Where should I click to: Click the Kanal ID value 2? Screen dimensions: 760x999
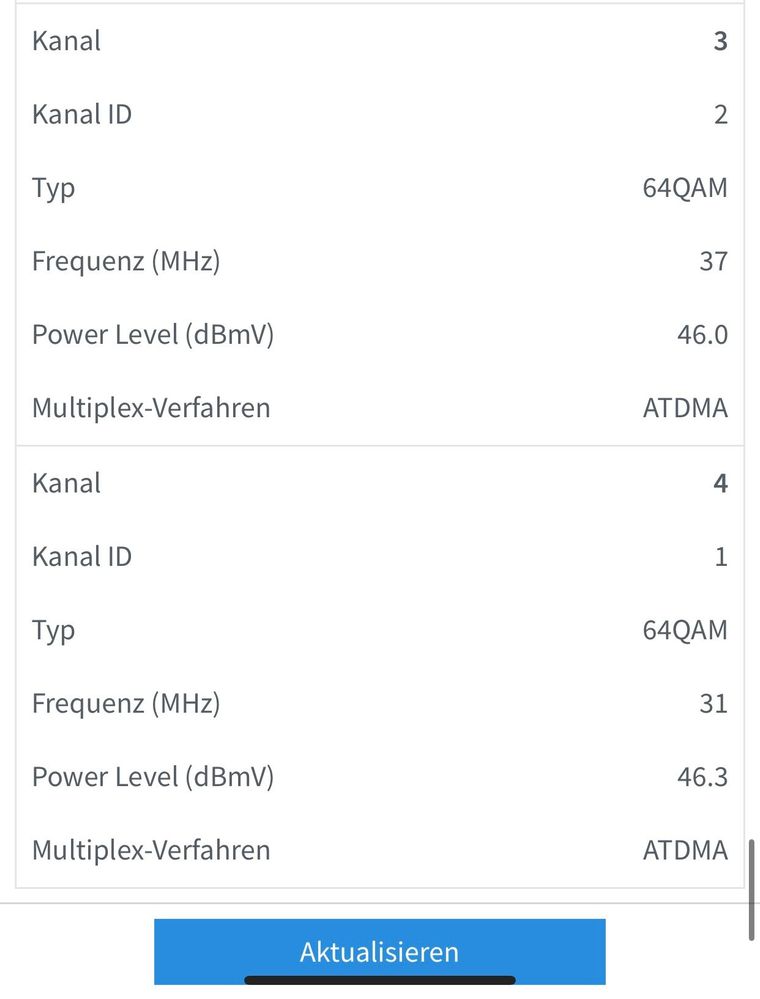[720, 115]
